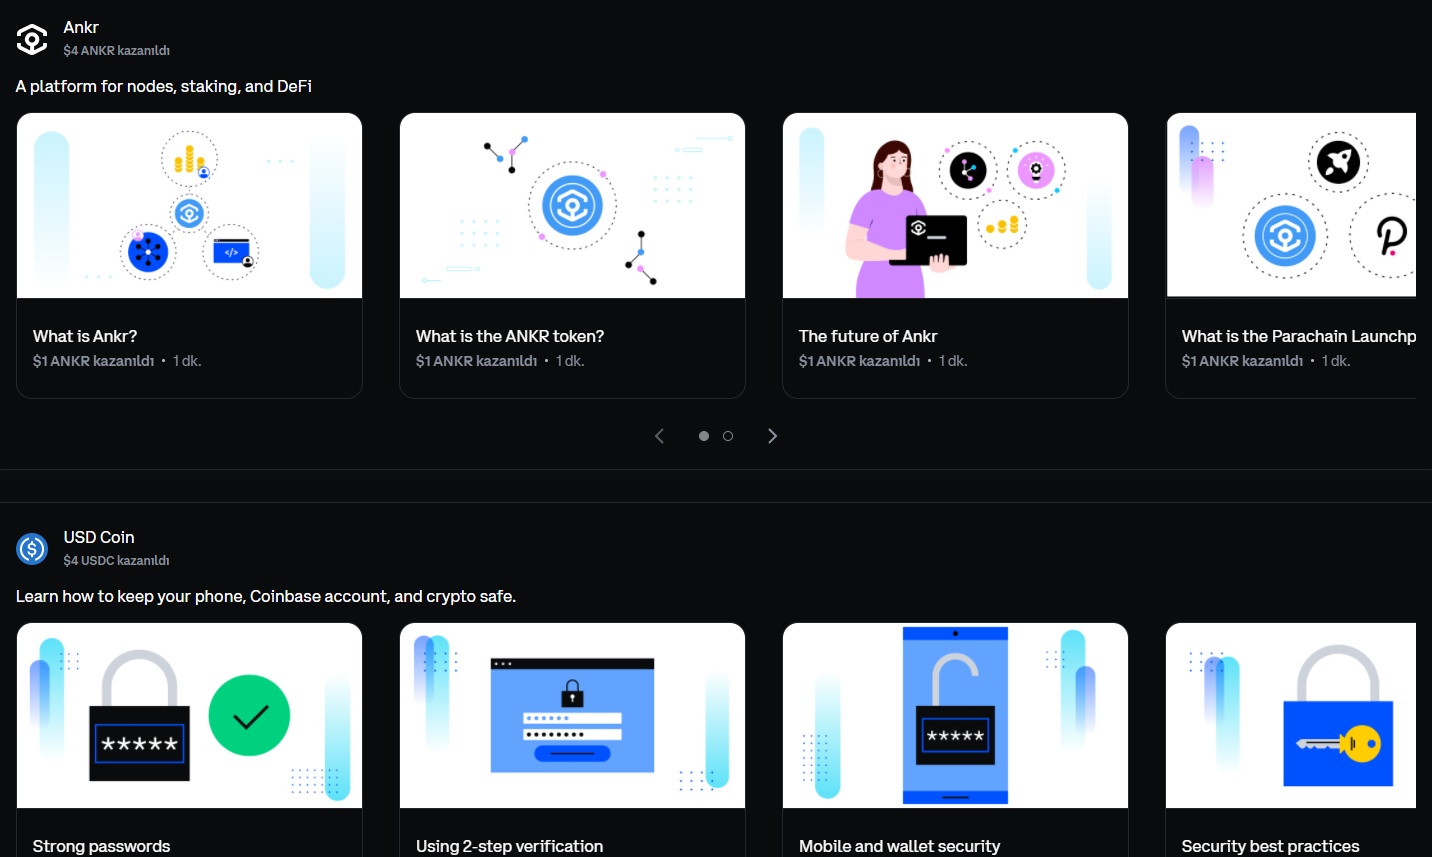Image resolution: width=1432 pixels, height=857 pixels.
Task: Open 'Strong passwords' lesson thumbnail
Action: (x=189, y=715)
